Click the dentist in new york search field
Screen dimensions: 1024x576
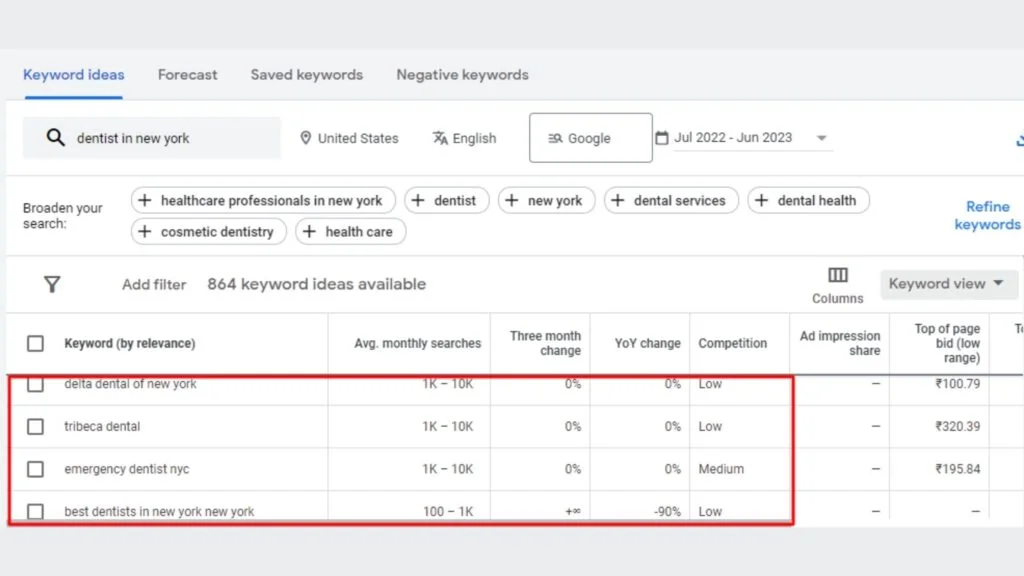click(152, 138)
